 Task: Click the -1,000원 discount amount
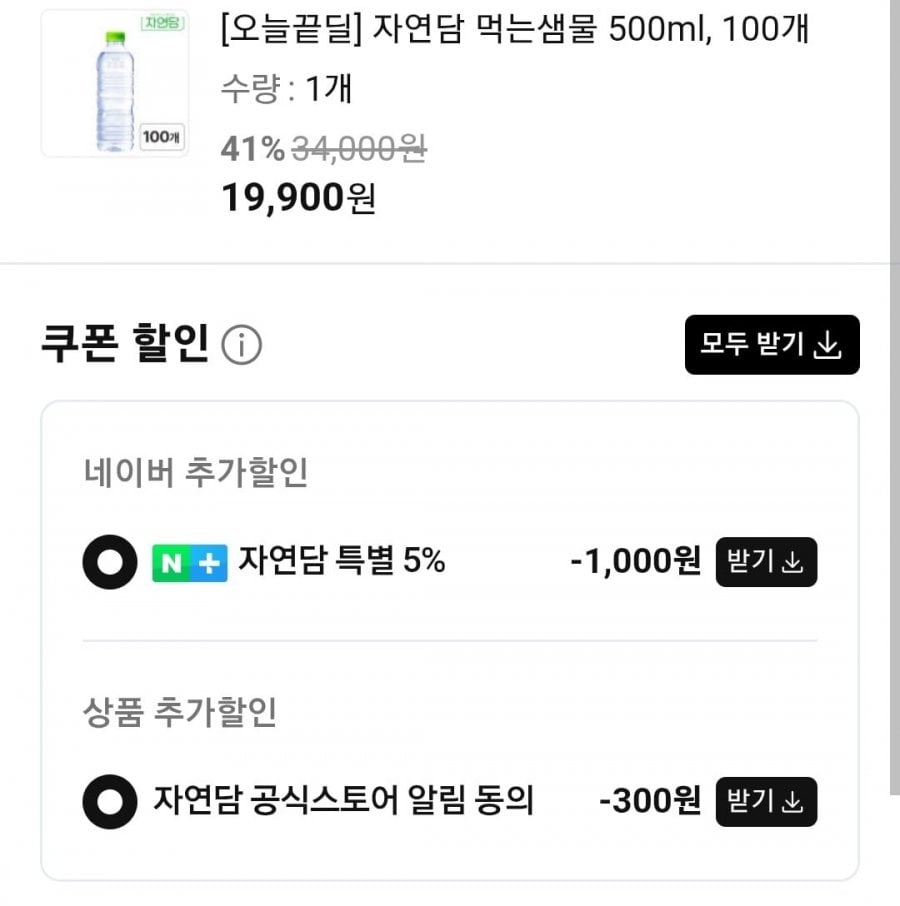pyautogui.click(x=635, y=562)
